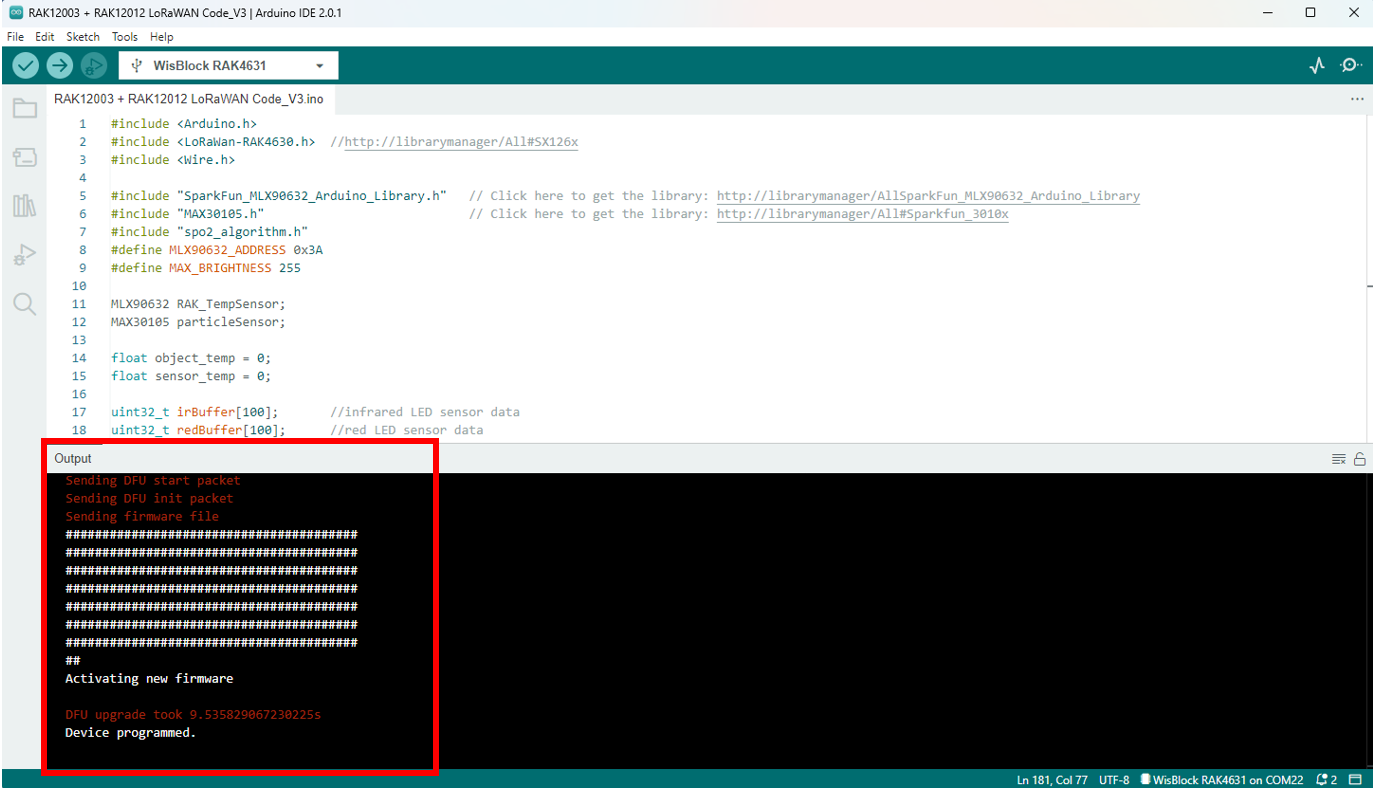Click the UTF-8 encoding status entry
The height and width of the screenshot is (788, 1373).
[1114, 779]
